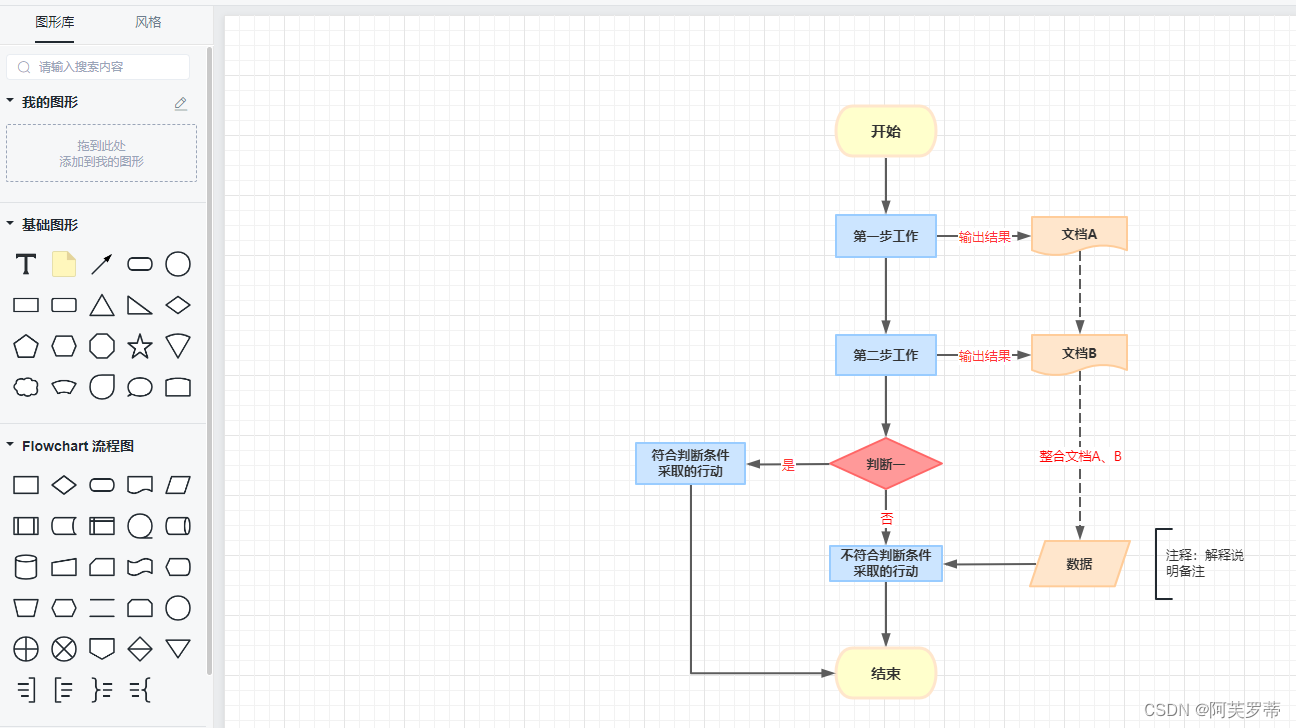Viewport: 1296px width, 728px height.
Task: Click the 拖到此处 drop area
Action: (x=101, y=153)
